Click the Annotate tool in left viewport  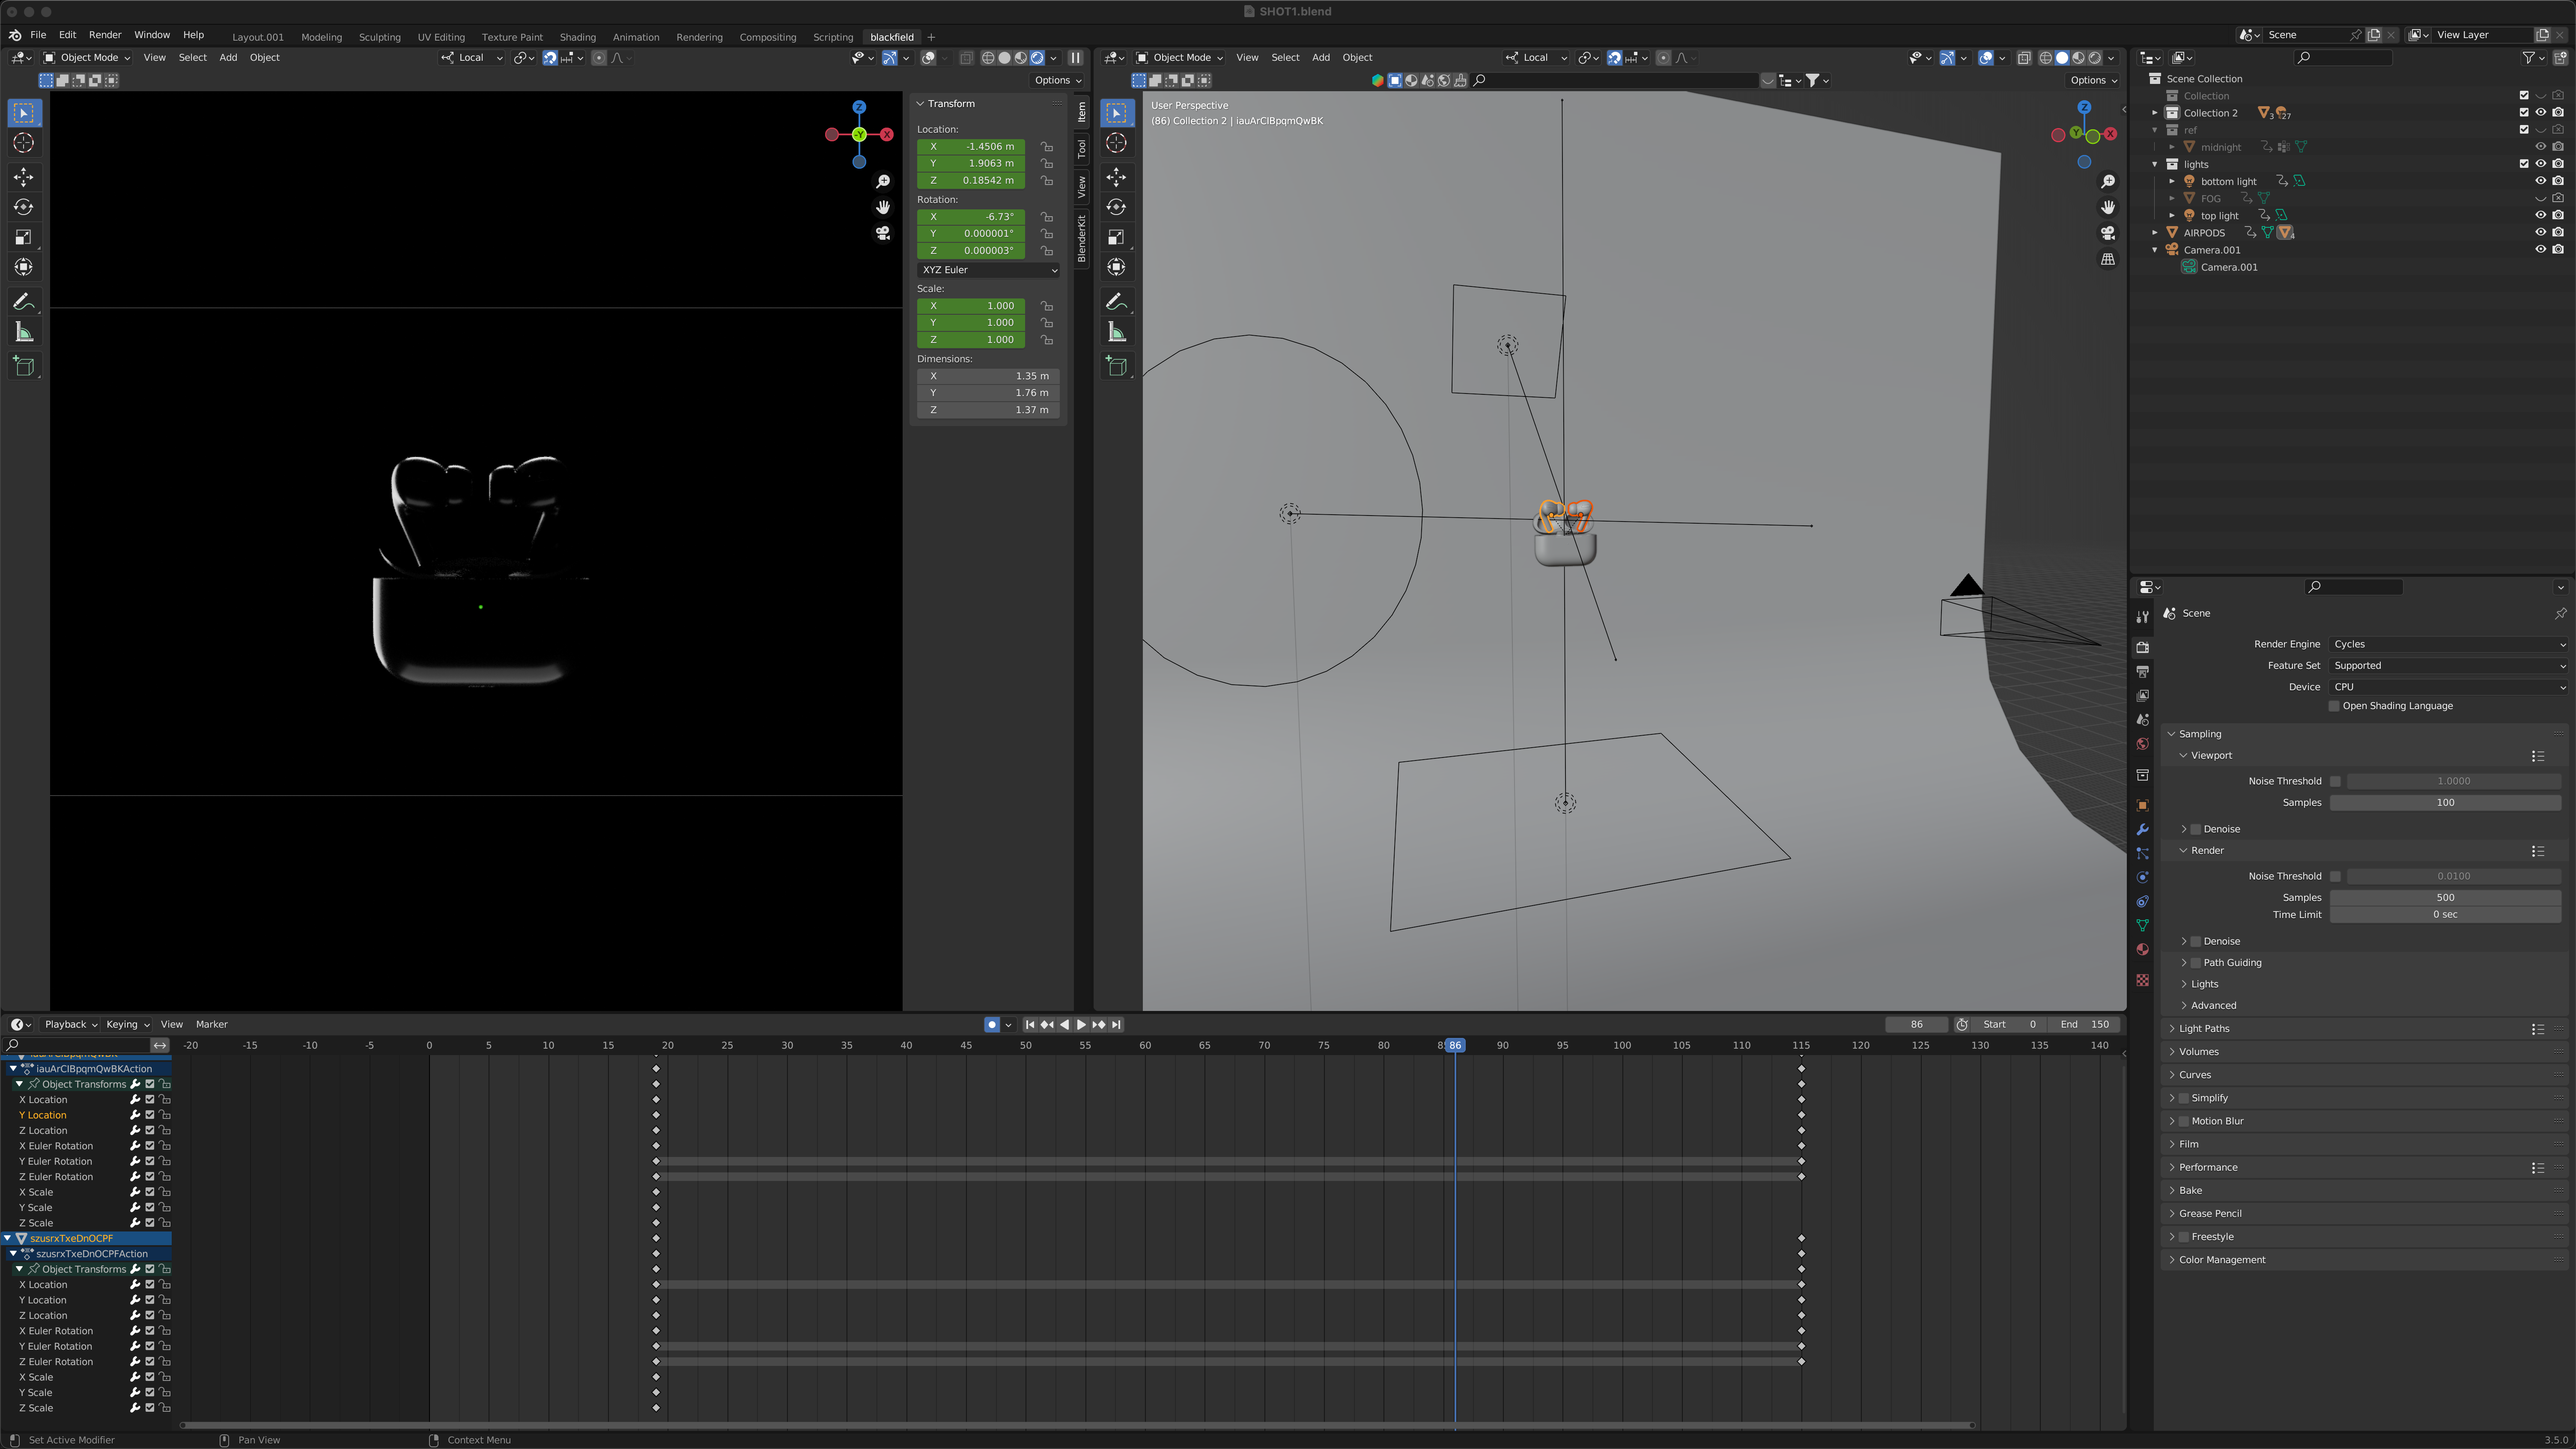click(24, 301)
